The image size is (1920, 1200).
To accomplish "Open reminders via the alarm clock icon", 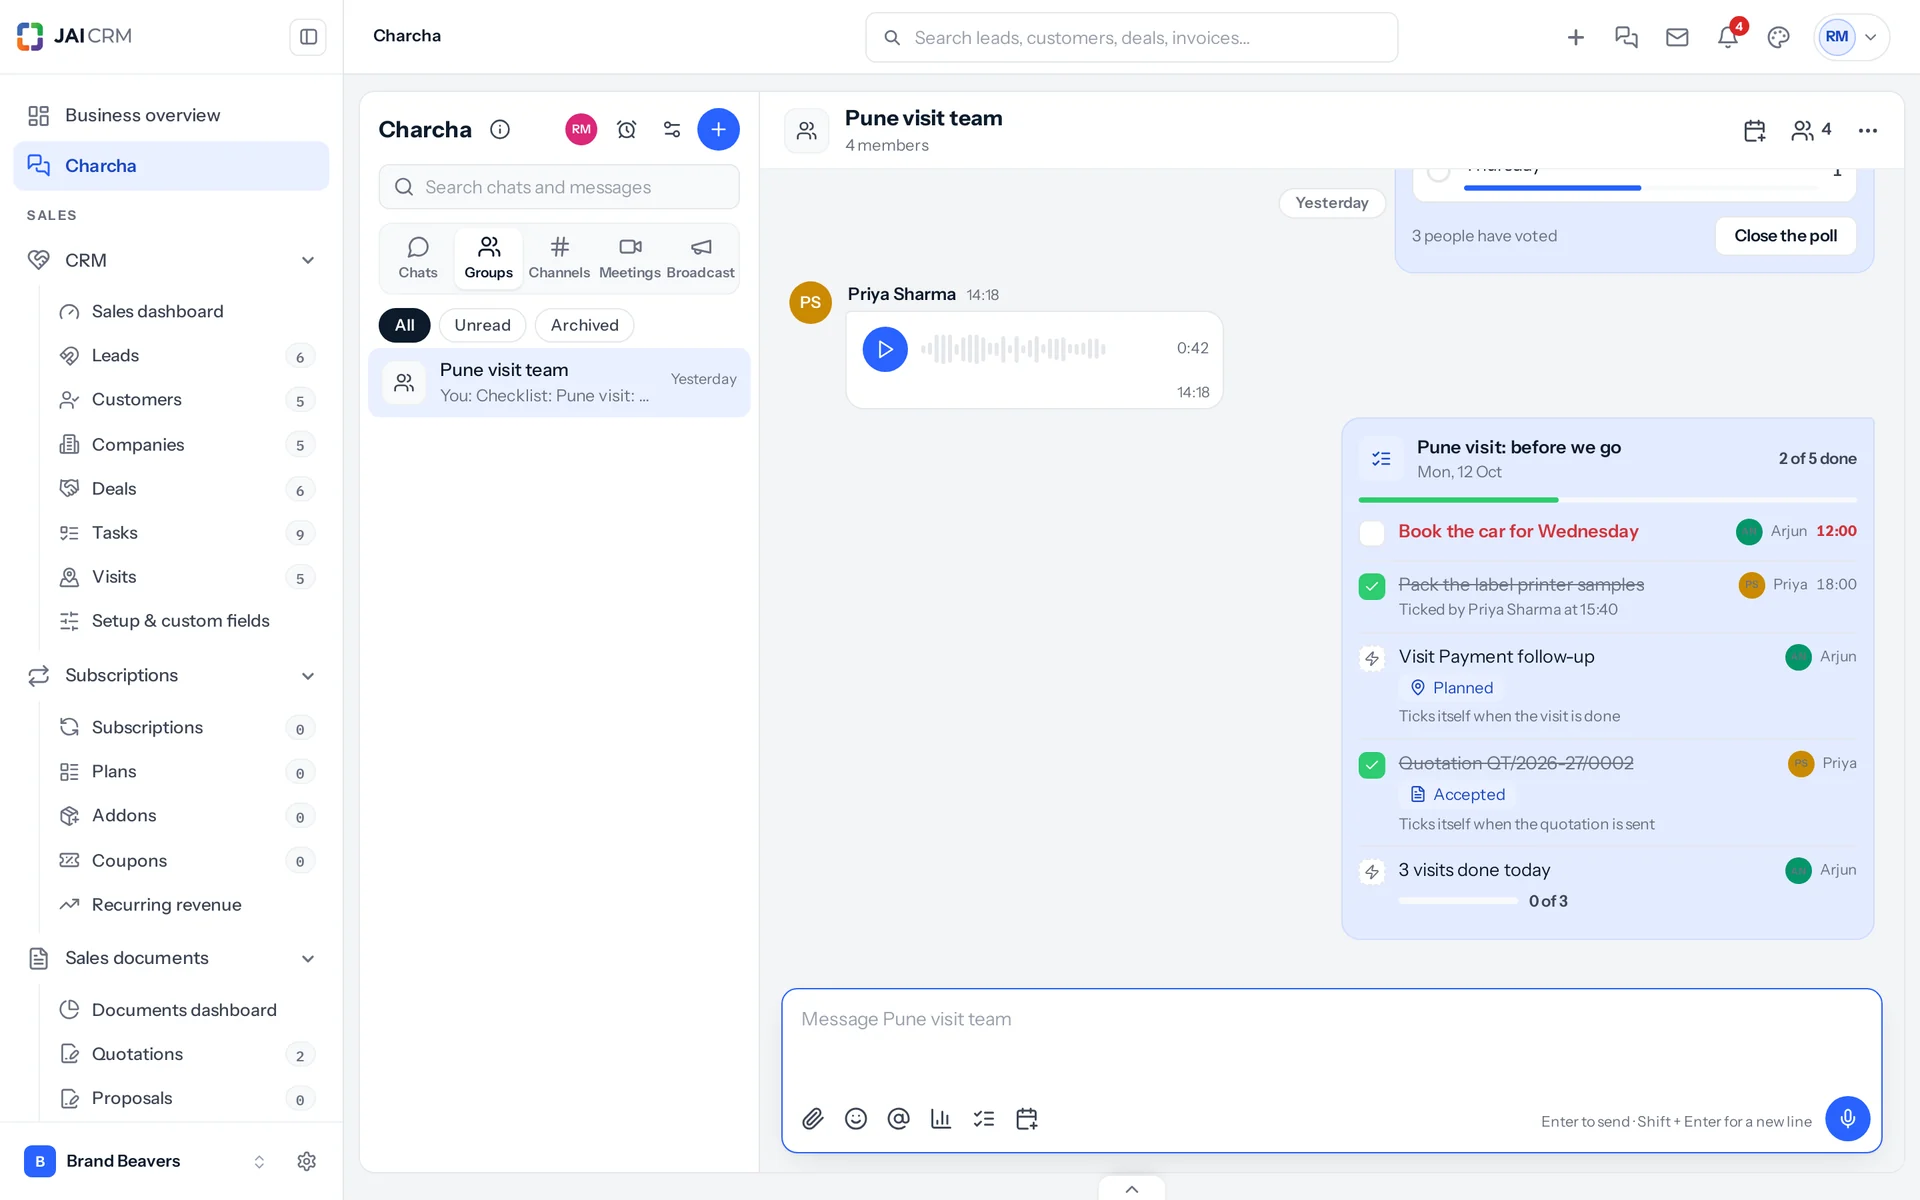I will [x=627, y=129].
